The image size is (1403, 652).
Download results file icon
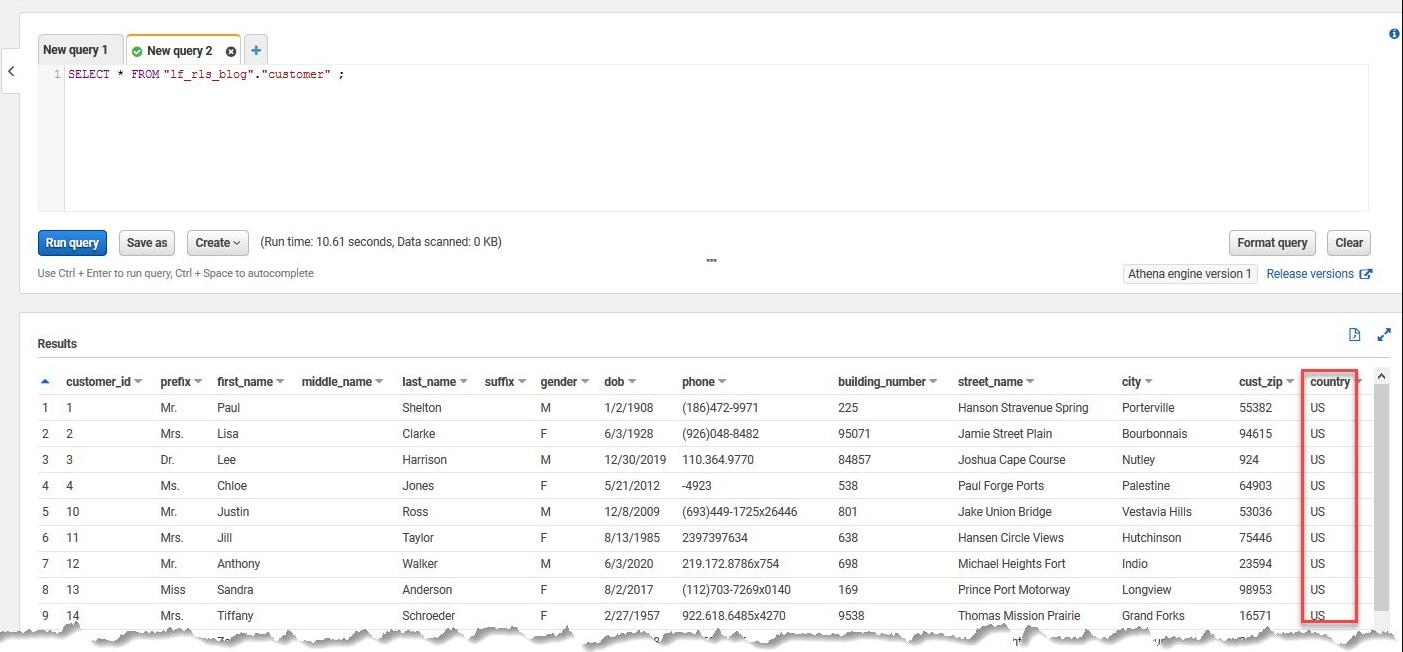[x=1354, y=335]
